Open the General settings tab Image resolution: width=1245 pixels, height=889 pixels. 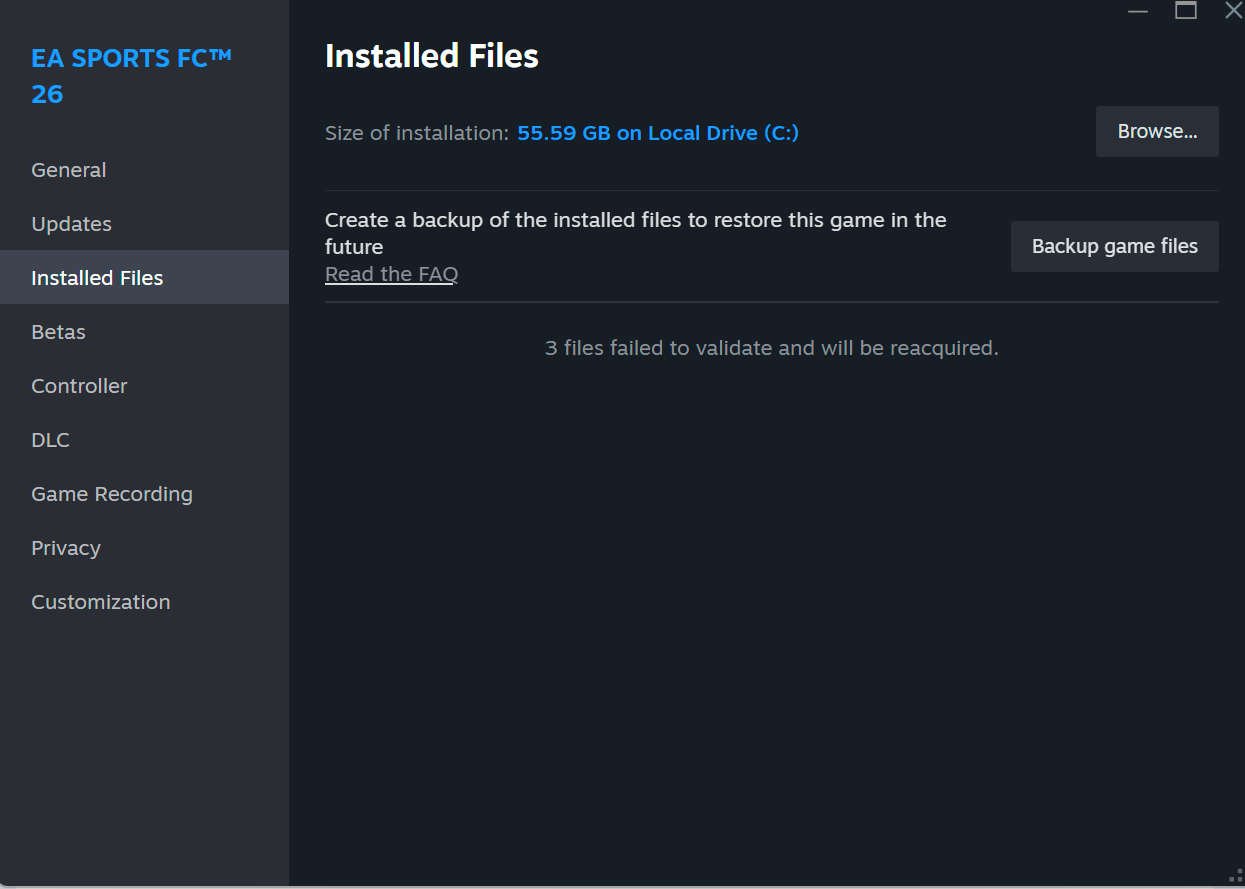[x=69, y=170]
